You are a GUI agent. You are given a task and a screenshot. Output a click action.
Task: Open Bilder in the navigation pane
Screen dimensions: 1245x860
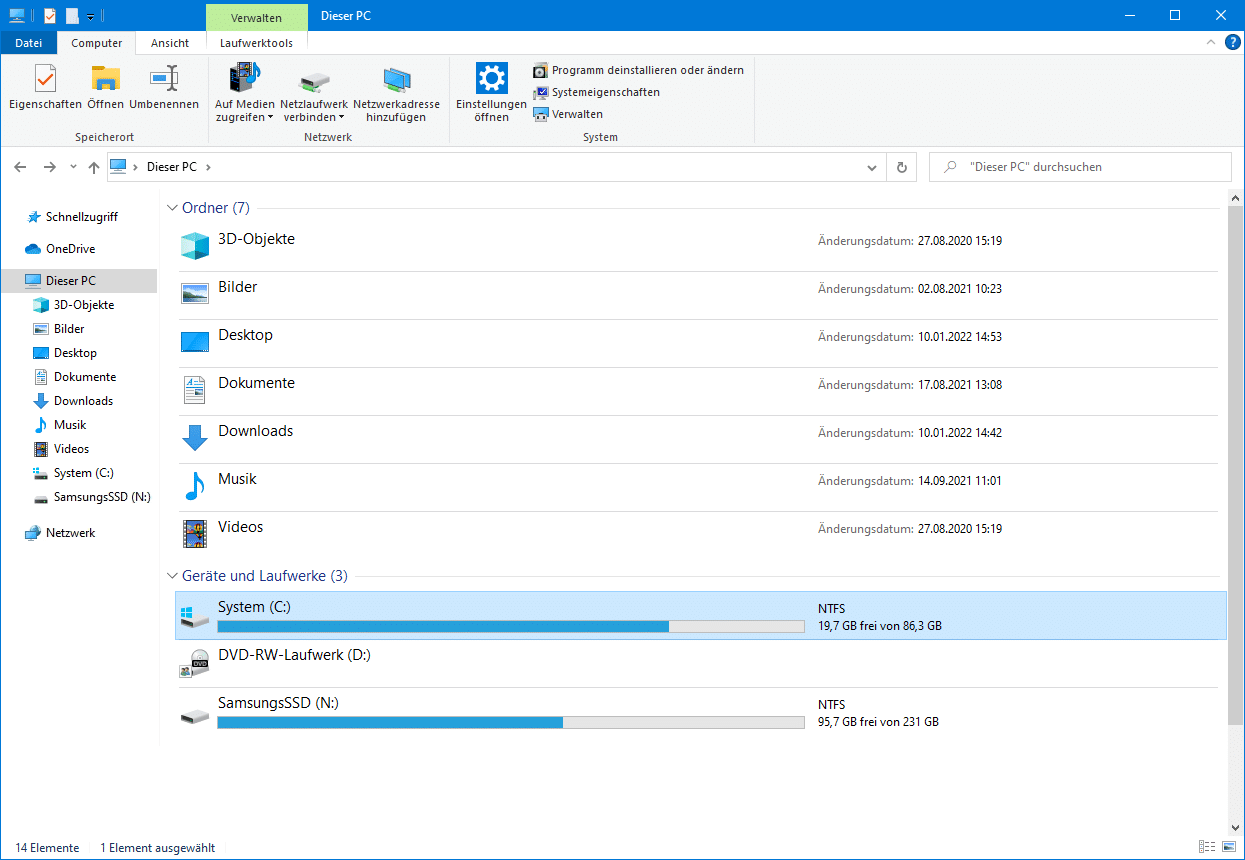[58, 329]
